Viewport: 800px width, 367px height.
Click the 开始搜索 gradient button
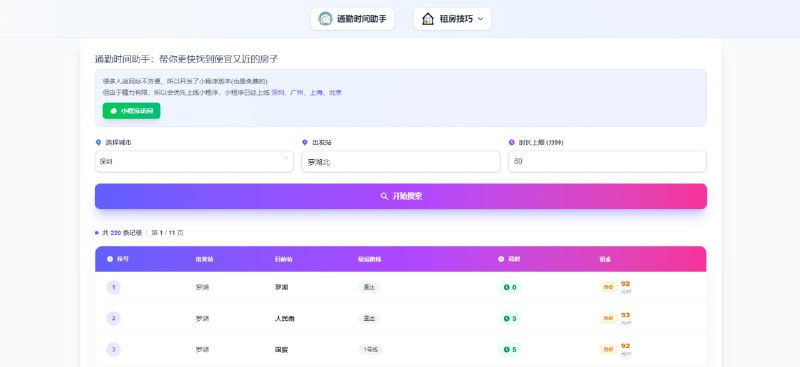tap(401, 197)
